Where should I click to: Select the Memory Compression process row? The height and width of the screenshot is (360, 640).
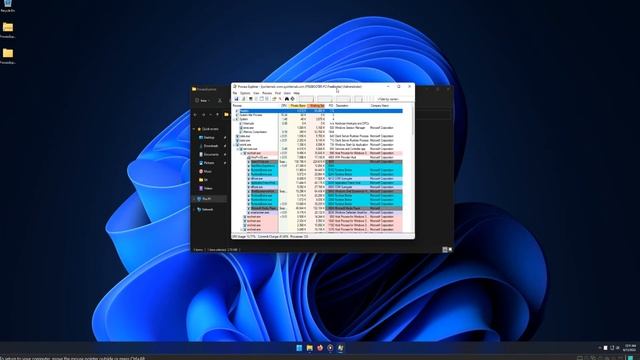tap(318, 132)
